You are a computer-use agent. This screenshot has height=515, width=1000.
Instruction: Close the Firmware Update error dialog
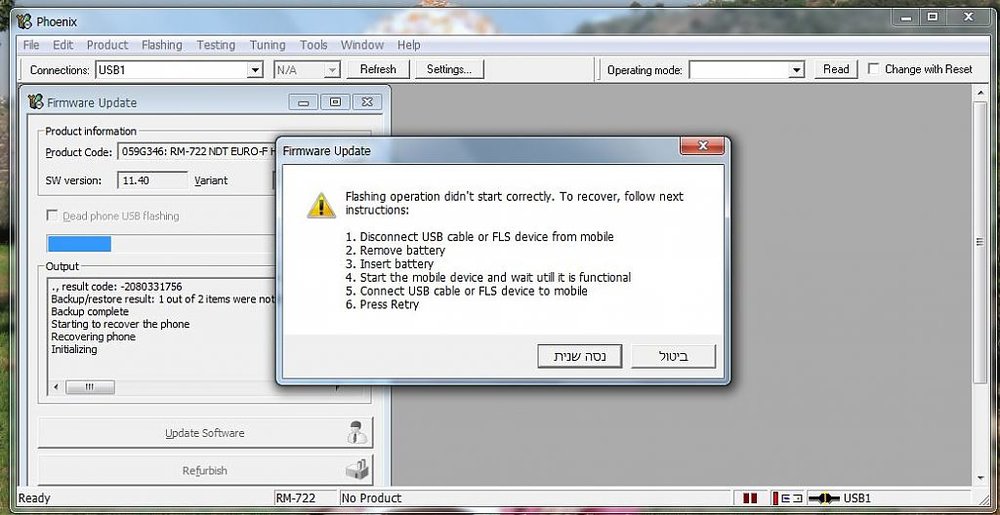coord(702,146)
